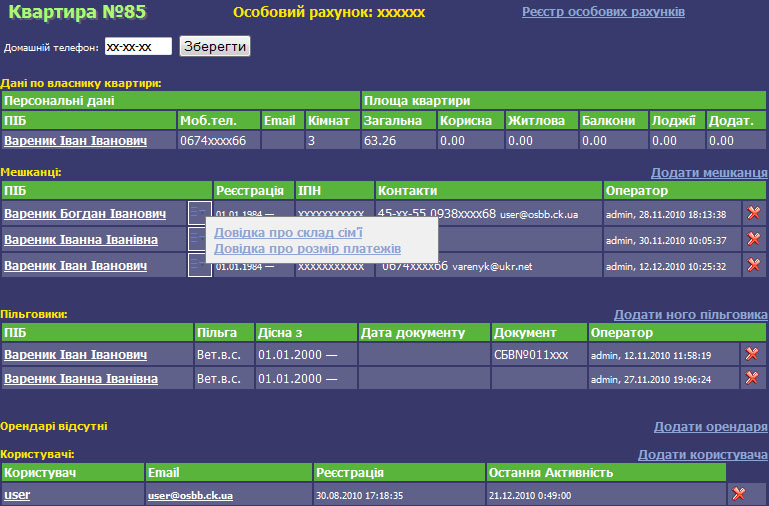769x506 pixels.
Task: Click 'Додати користувача' link
Action: click(x=703, y=455)
